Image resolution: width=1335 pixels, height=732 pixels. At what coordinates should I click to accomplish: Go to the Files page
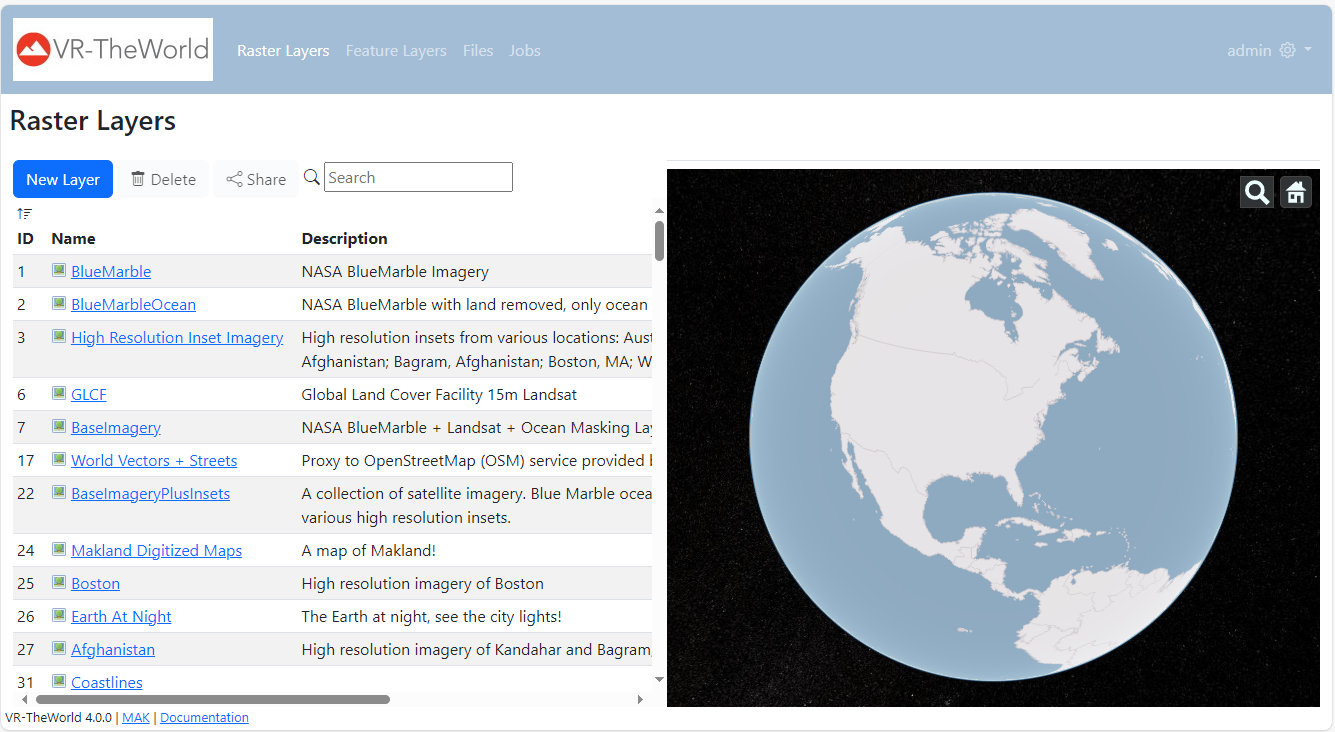(478, 51)
